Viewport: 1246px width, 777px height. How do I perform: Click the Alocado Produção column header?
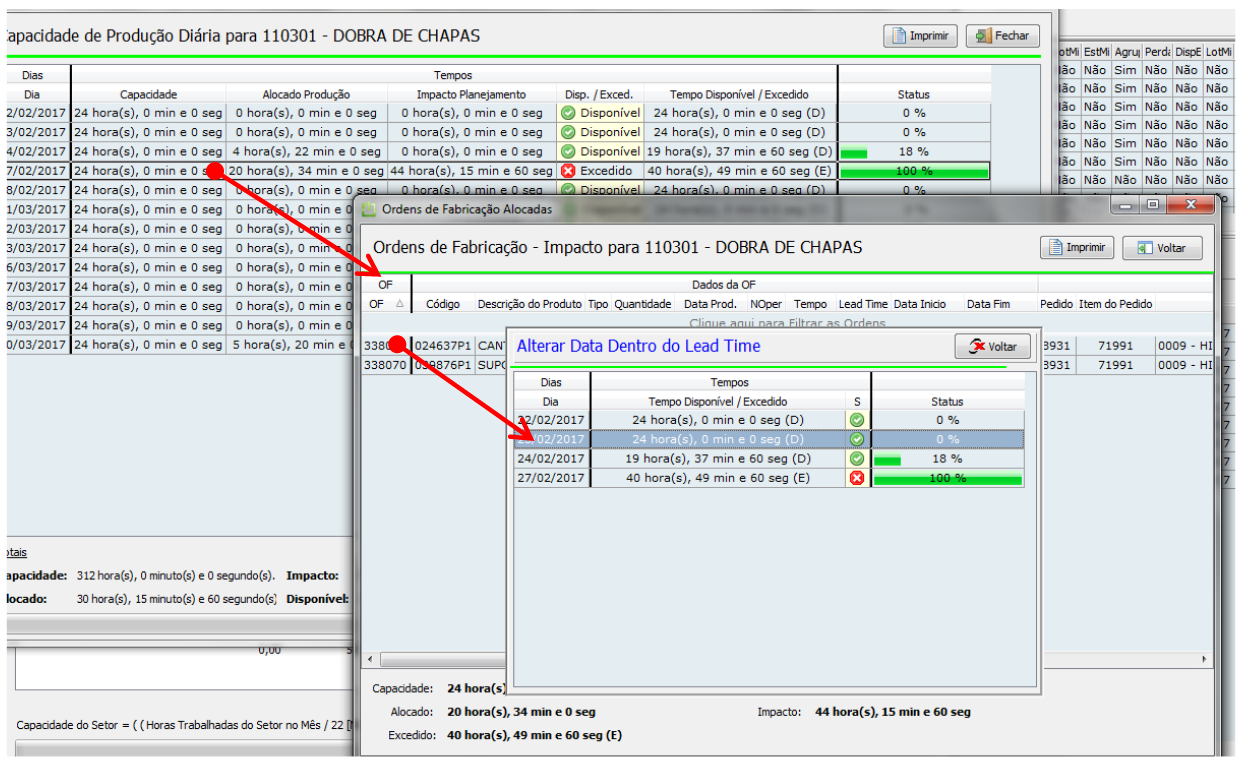pyautogui.click(x=306, y=95)
